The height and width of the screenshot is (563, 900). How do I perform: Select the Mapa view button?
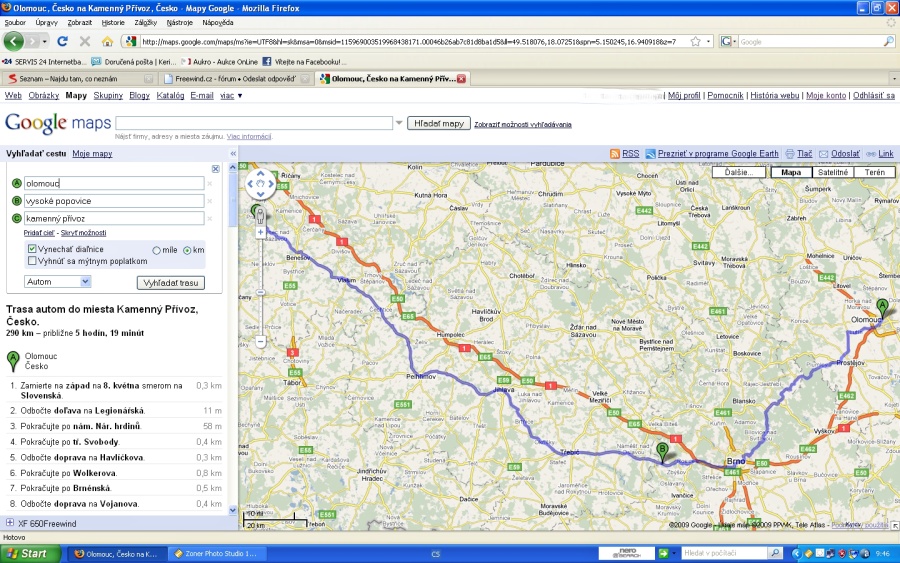pos(791,172)
